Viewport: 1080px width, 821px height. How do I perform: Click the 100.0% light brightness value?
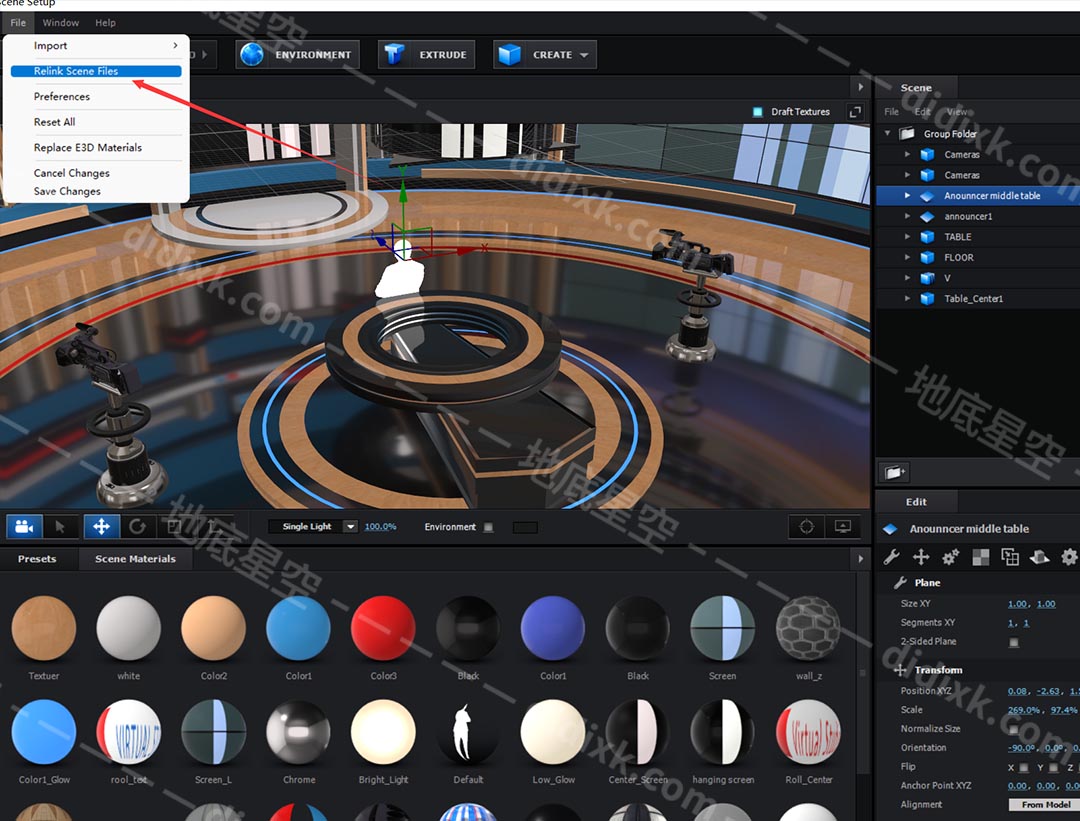pos(380,526)
